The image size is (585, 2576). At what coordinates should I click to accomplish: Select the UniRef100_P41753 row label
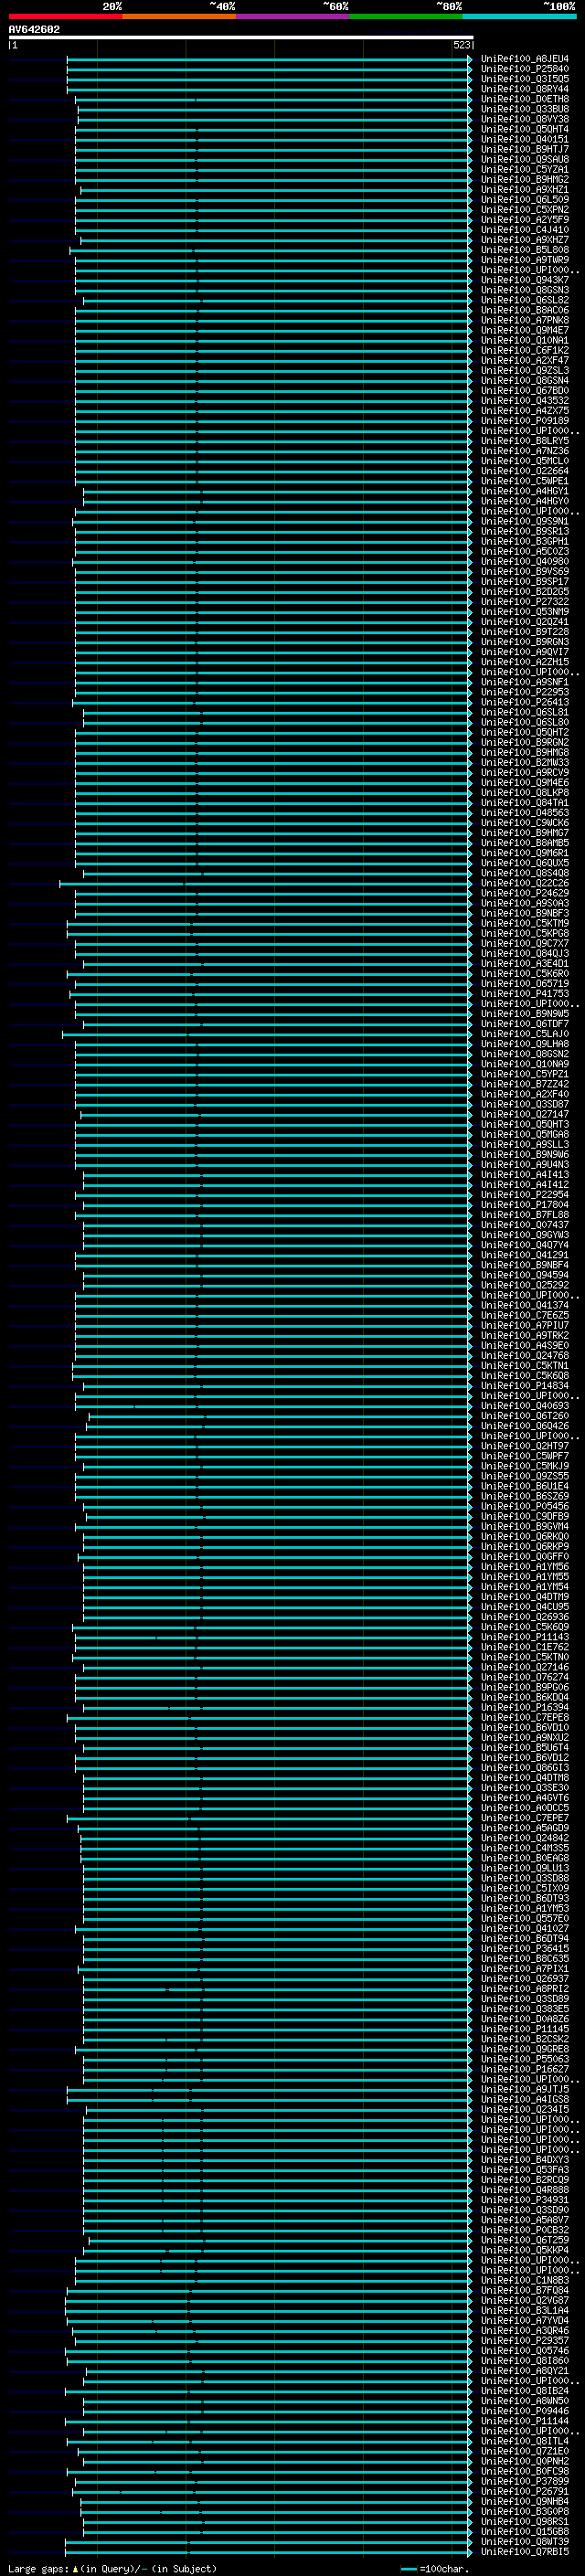(x=525, y=993)
